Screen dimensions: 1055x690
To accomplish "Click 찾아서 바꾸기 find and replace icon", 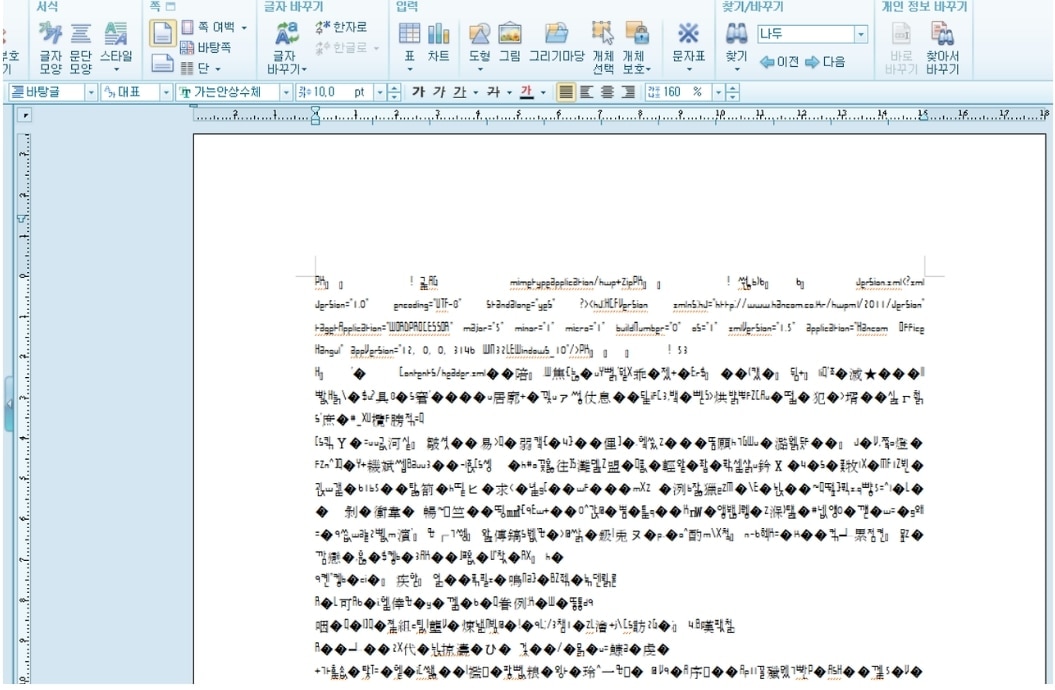I will [942, 48].
